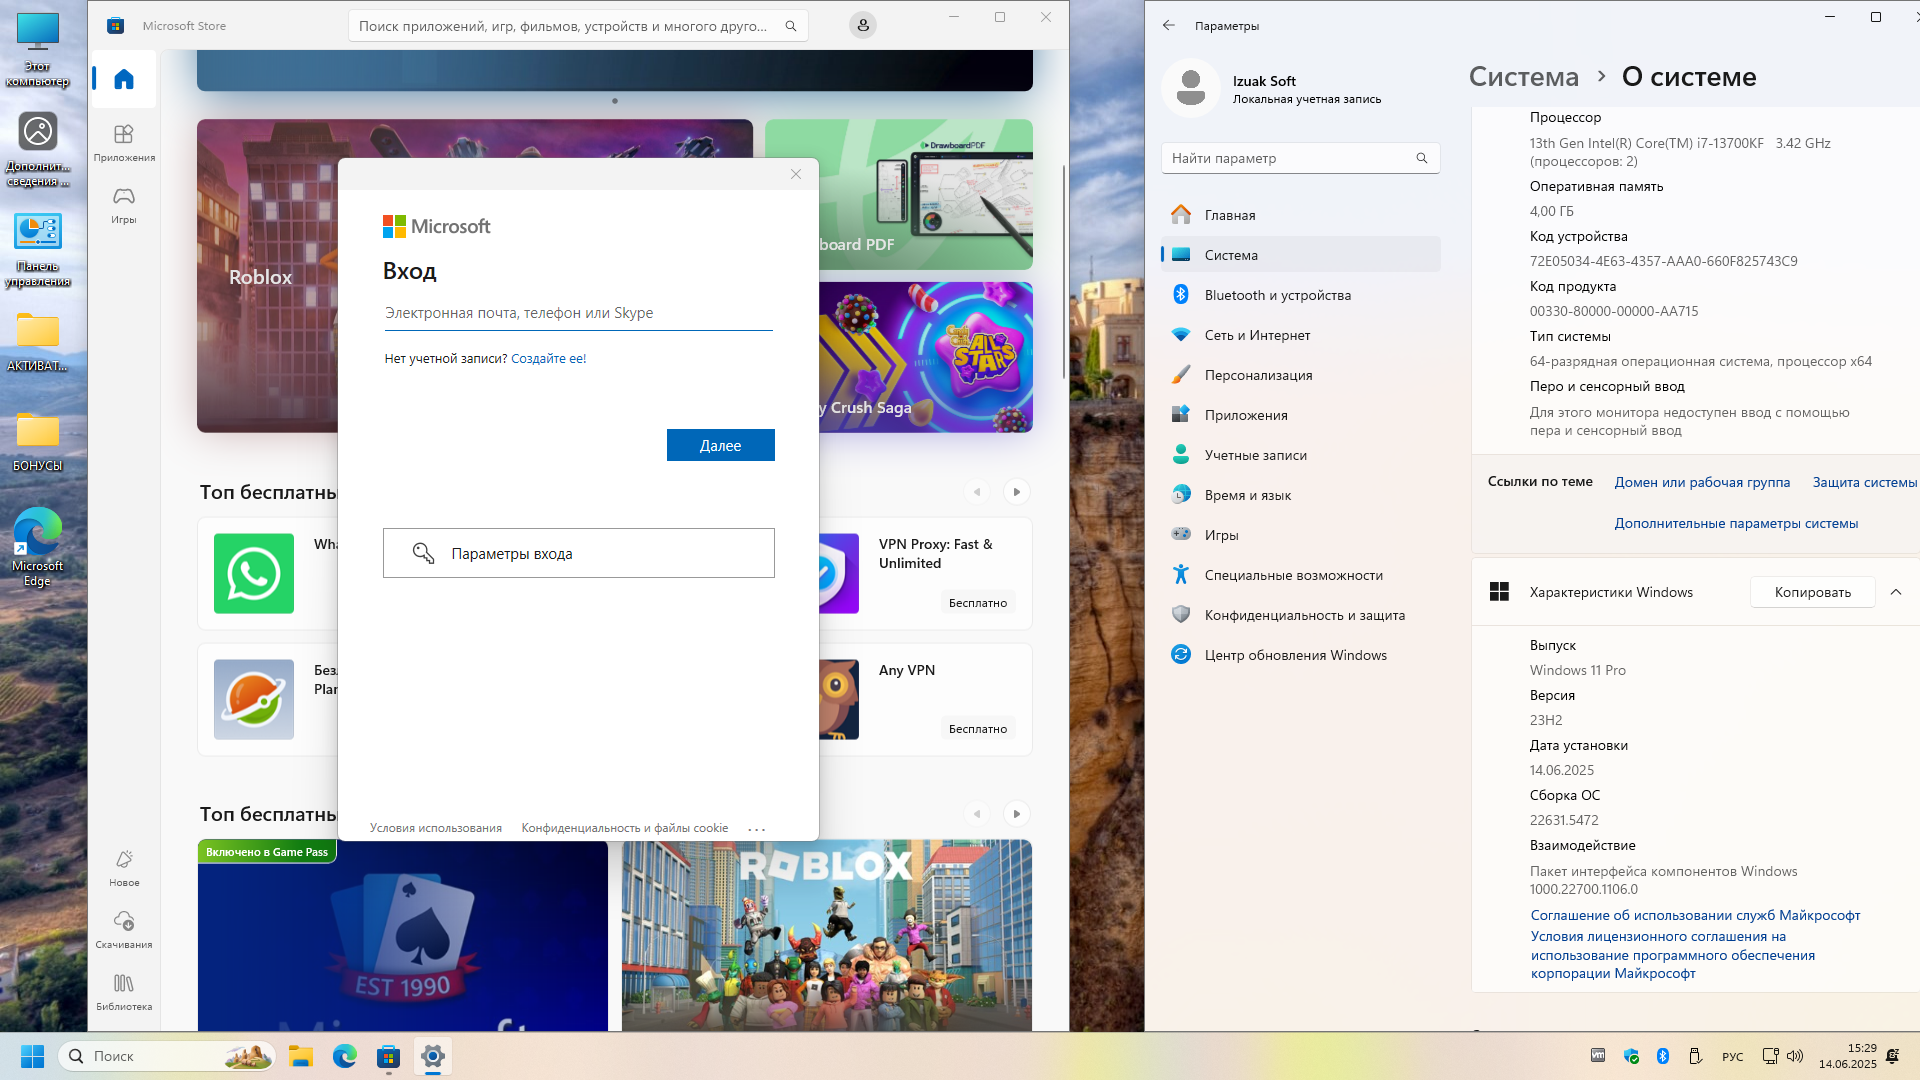The image size is (1920, 1080).
Task: Select АКТИВАТ... folder on desktop
Action: (38, 342)
